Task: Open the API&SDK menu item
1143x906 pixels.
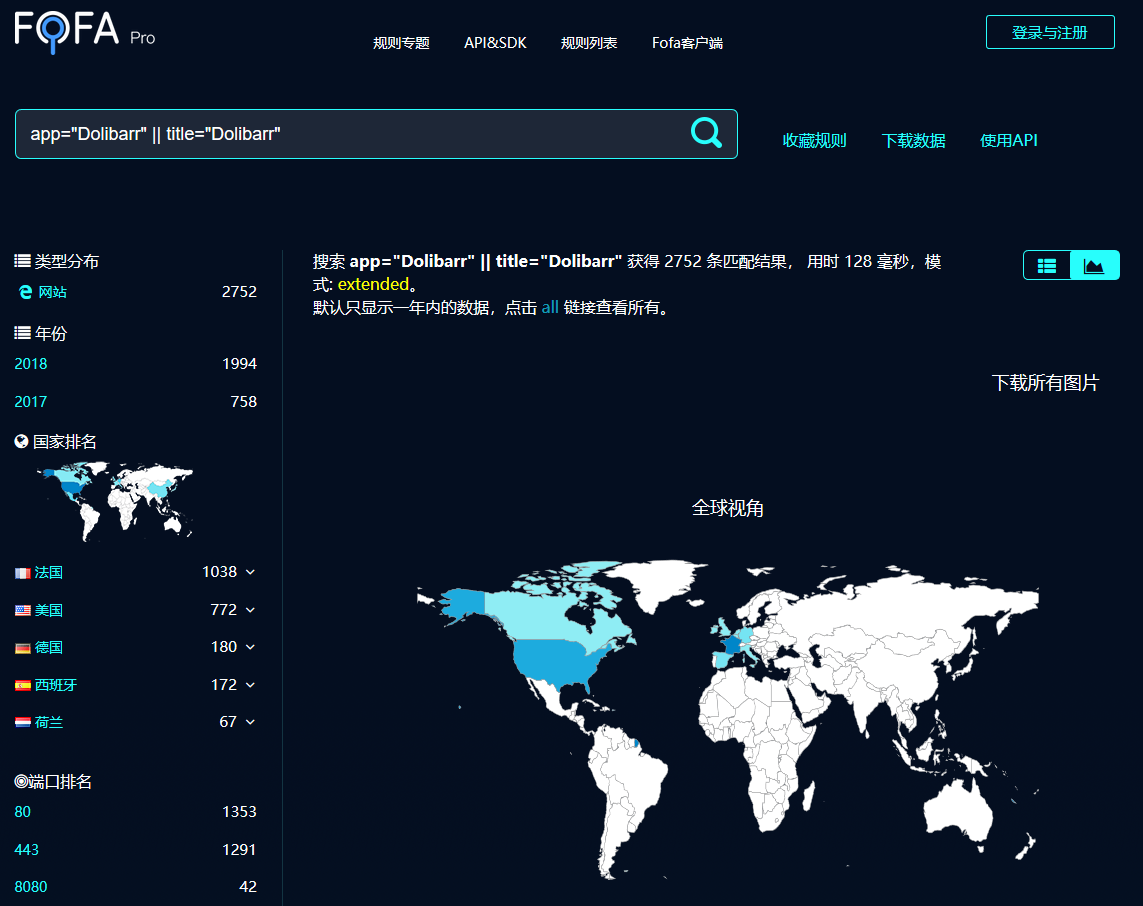Action: click(495, 43)
